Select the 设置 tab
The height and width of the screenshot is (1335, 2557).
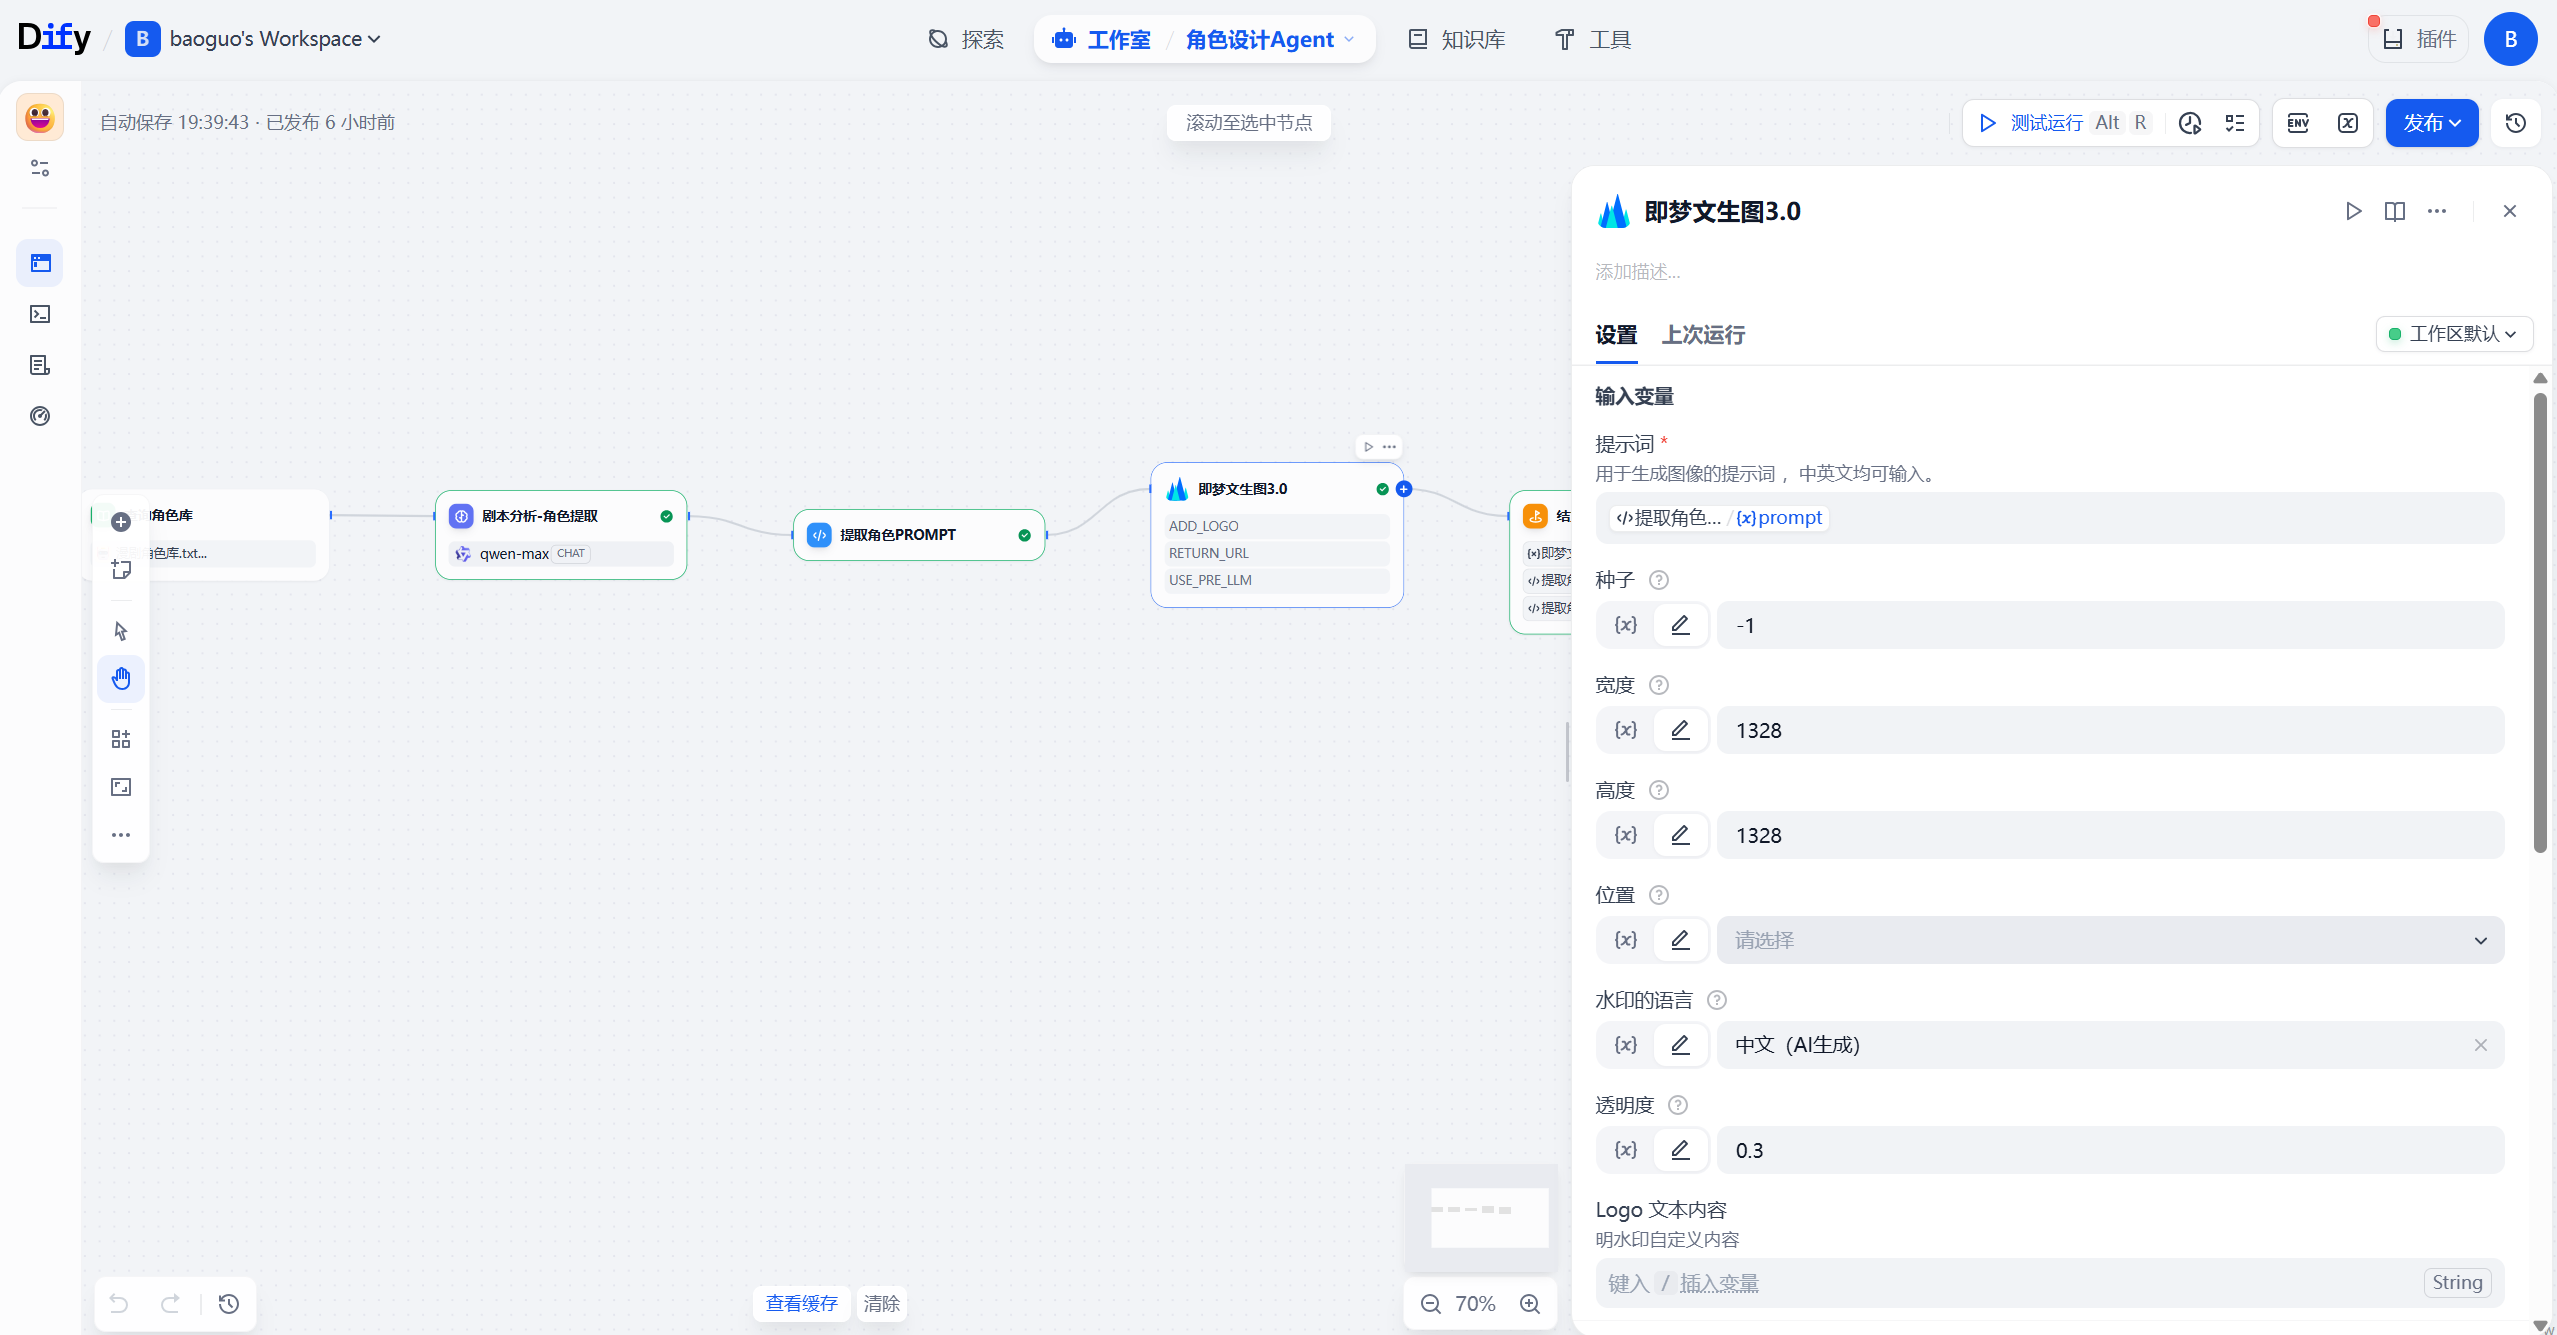(1616, 335)
